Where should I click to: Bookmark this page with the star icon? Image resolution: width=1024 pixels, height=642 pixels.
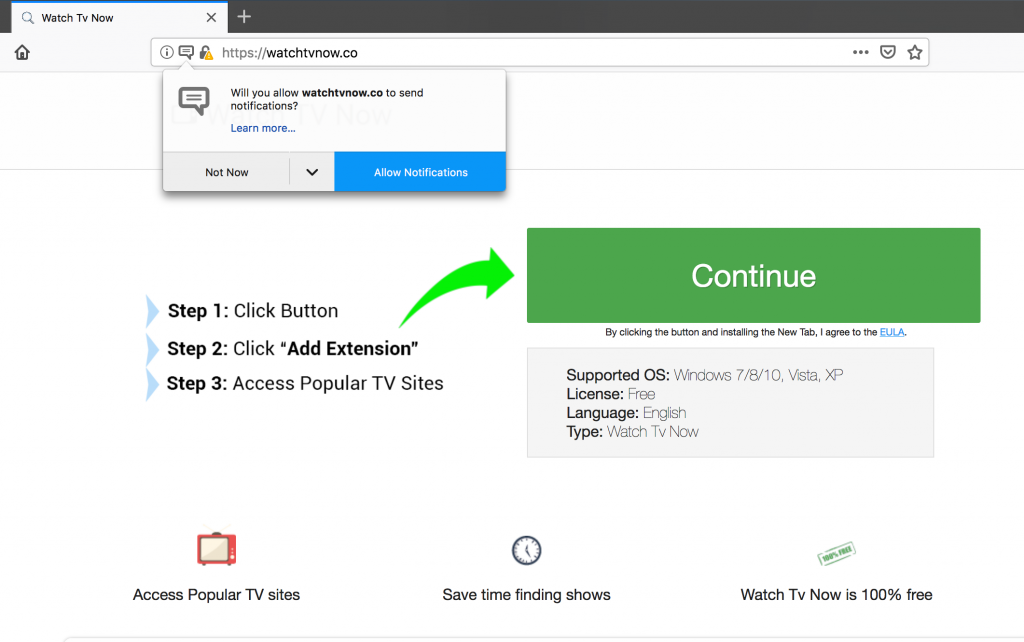click(915, 52)
